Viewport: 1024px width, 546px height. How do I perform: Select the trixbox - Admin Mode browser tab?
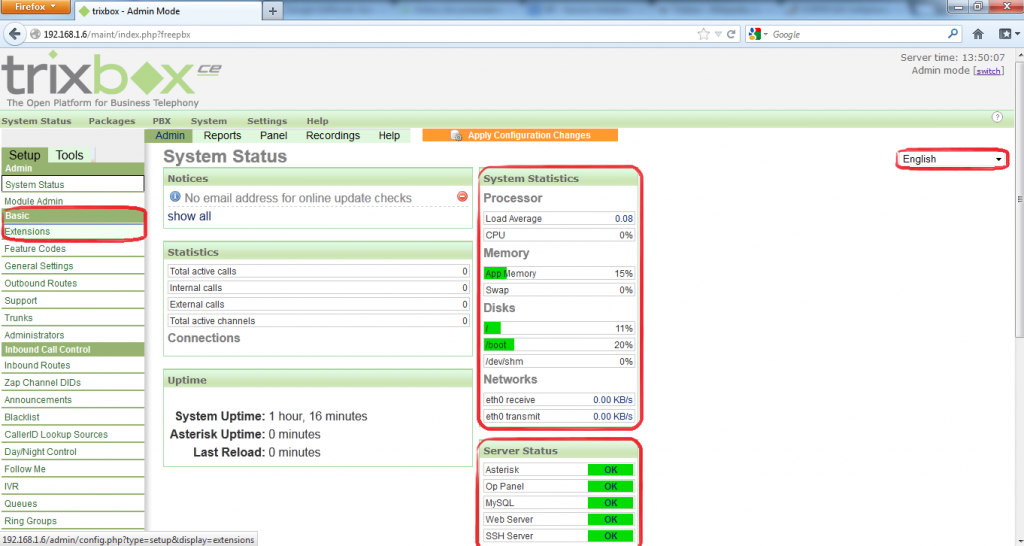click(168, 11)
